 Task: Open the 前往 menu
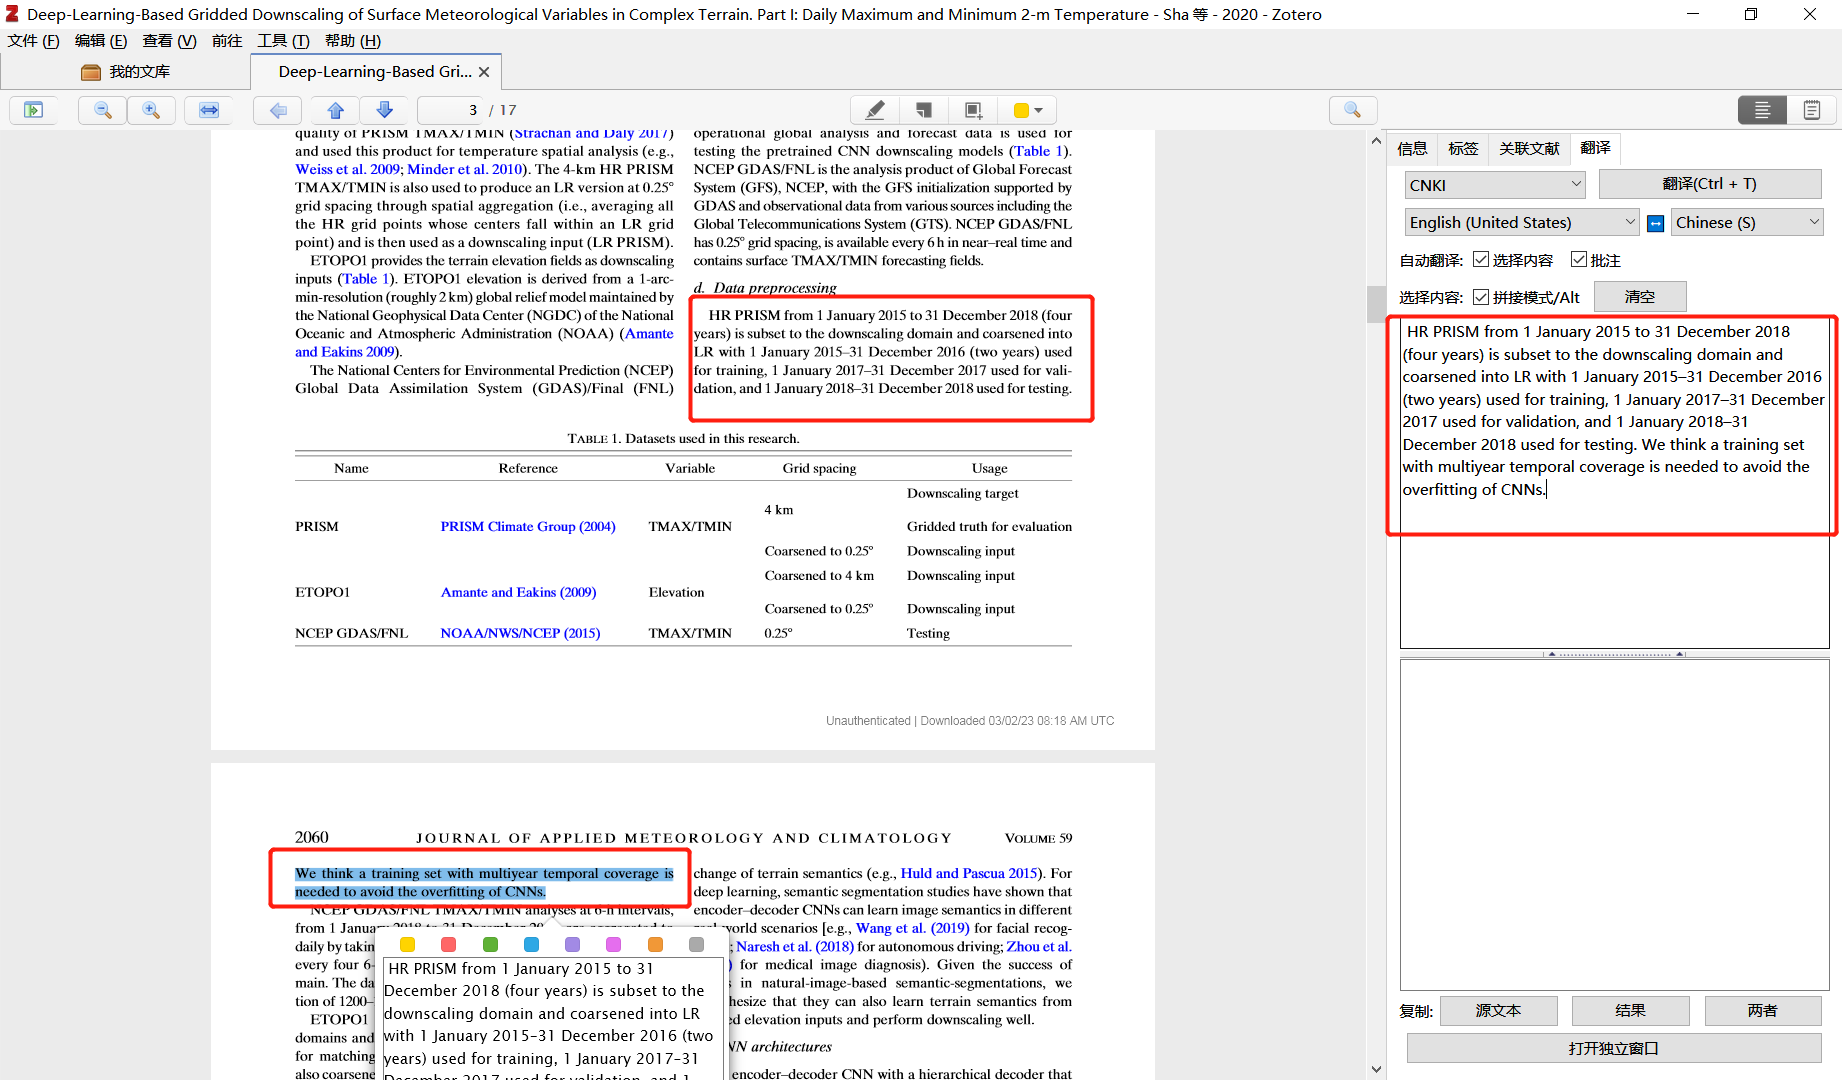(227, 41)
